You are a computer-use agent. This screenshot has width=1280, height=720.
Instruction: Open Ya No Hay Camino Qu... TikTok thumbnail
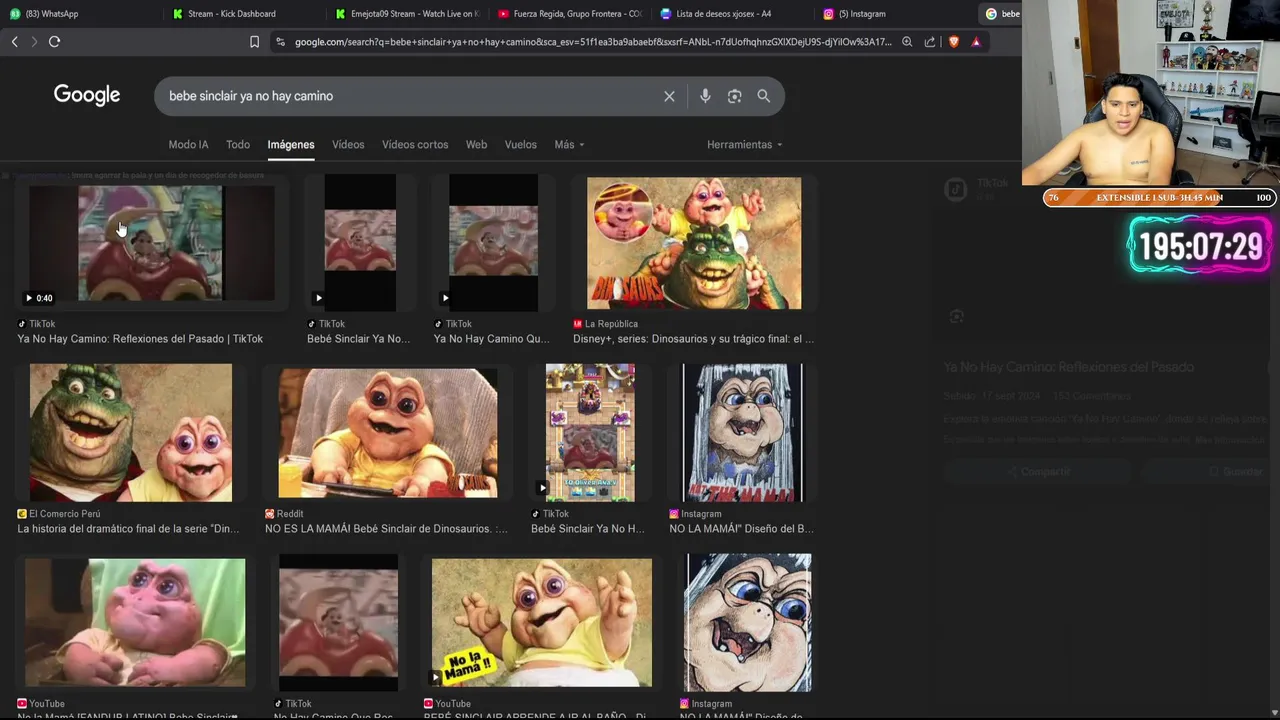(493, 243)
